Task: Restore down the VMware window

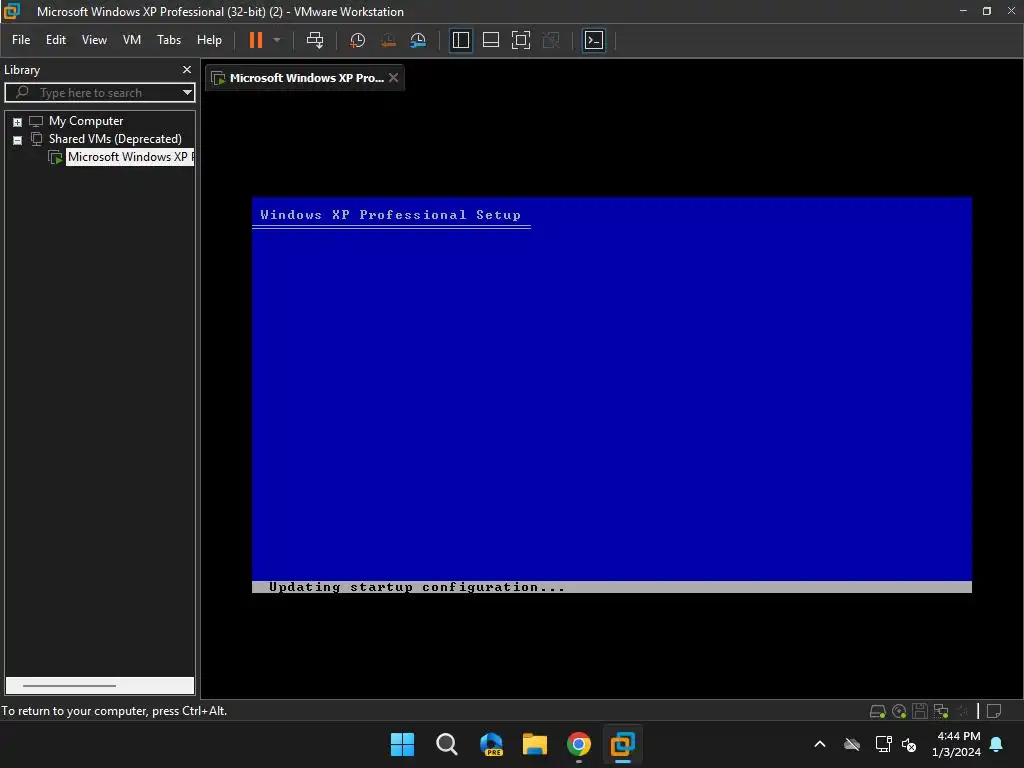Action: tap(987, 11)
